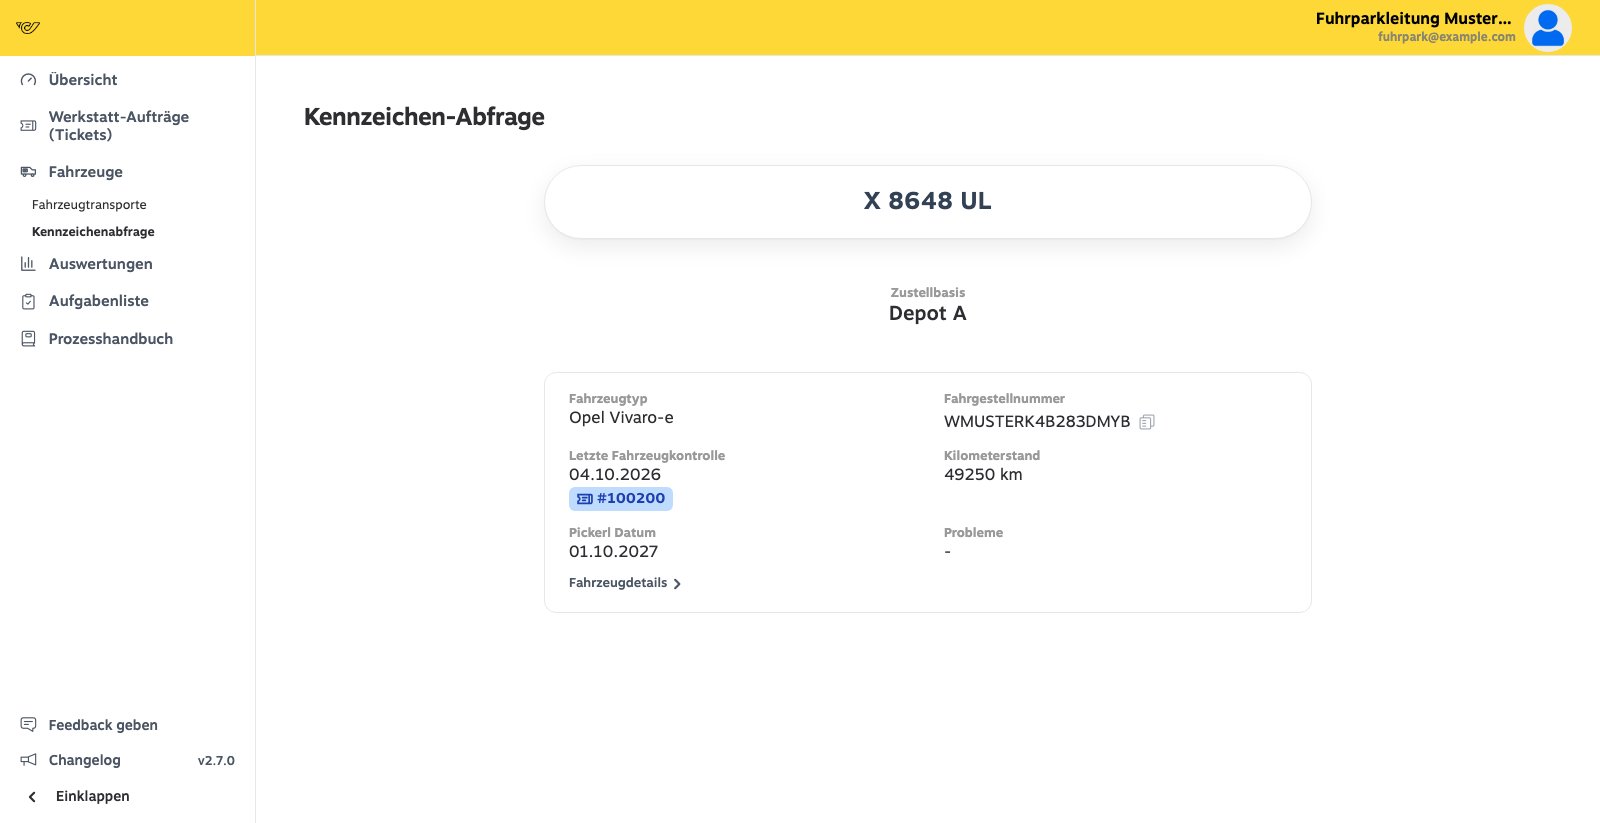Click the Pickerl date 01.10.2027
Screen dimensions: 1600x823
coord(614,552)
